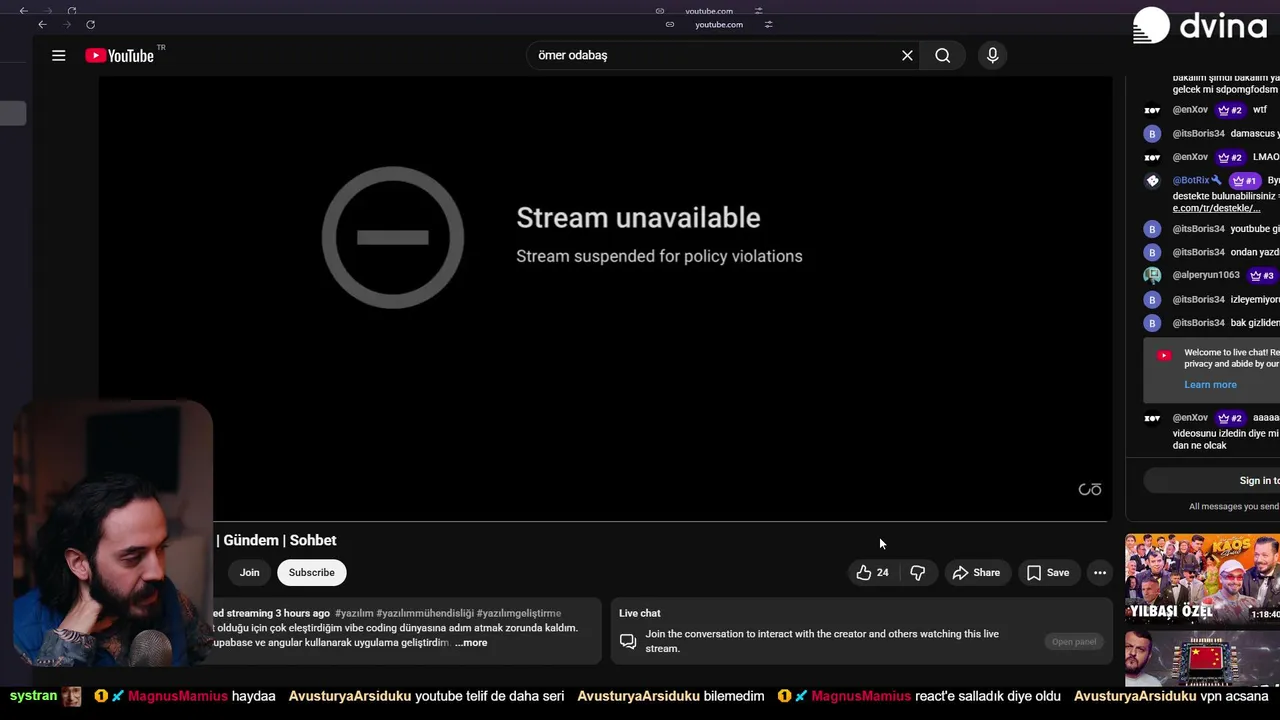This screenshot has height=720, width=1280.
Task: Open the YILBAŞI ÖZEL recommended video thumbnail
Action: tap(1202, 579)
